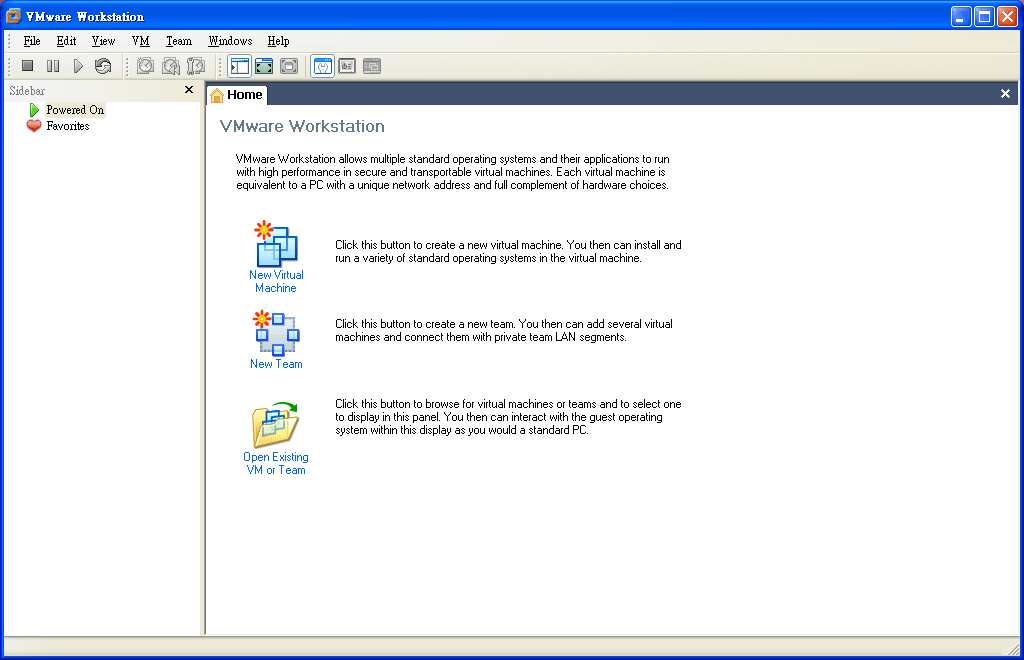Click the Full Screen toolbar icon

coord(264,66)
